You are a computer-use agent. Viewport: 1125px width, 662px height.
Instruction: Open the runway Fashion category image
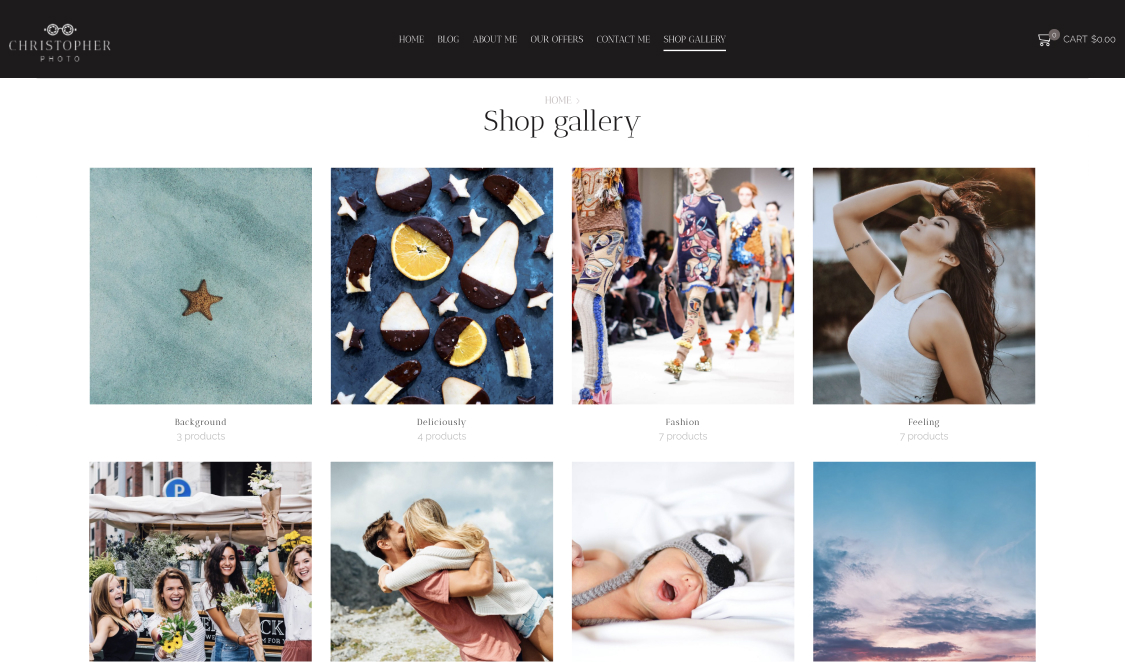click(683, 286)
